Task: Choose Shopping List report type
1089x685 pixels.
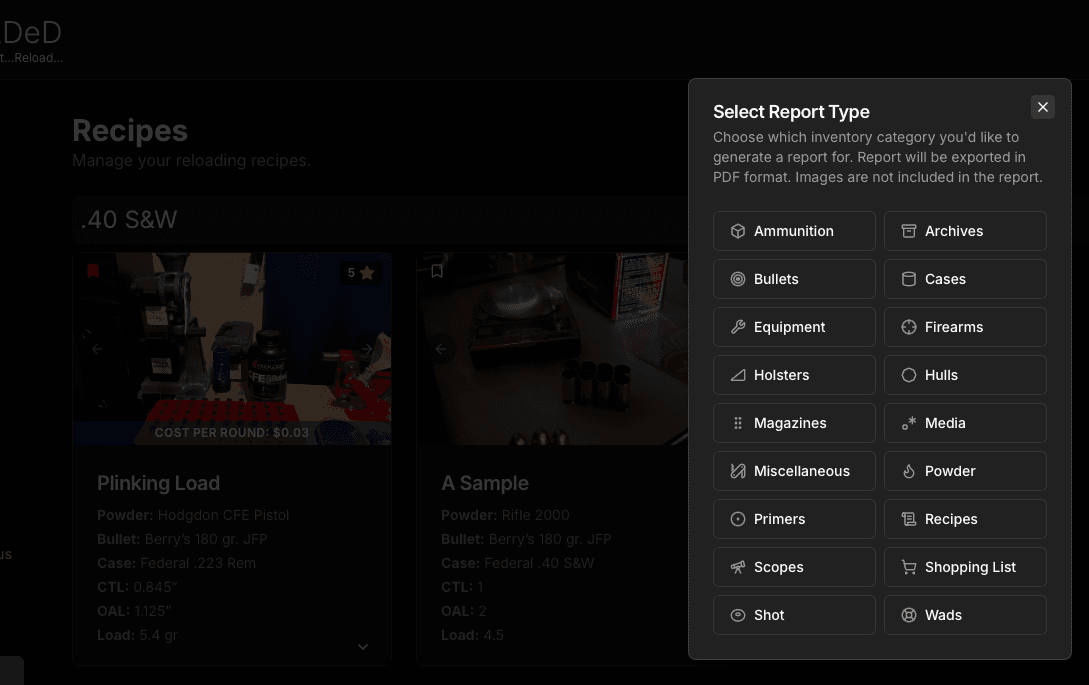Action: pos(965,567)
